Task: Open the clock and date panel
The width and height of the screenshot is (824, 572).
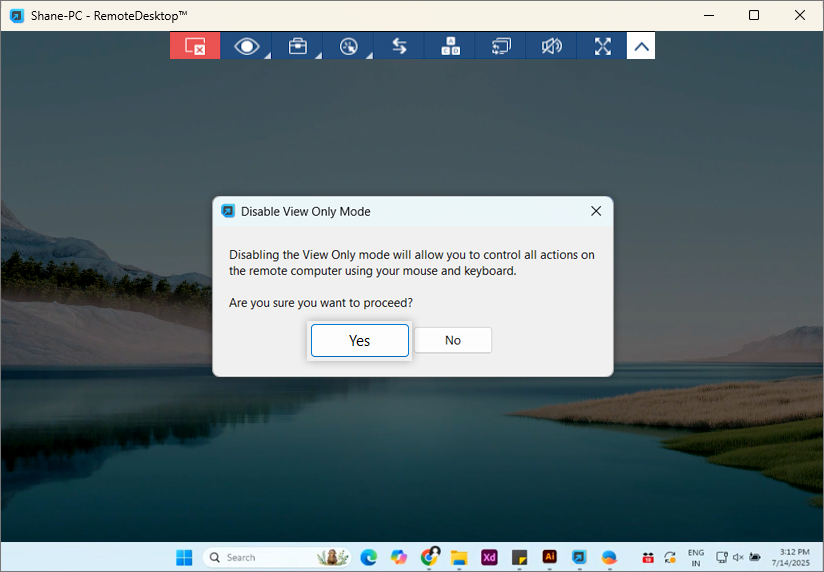Action: [x=789, y=557]
